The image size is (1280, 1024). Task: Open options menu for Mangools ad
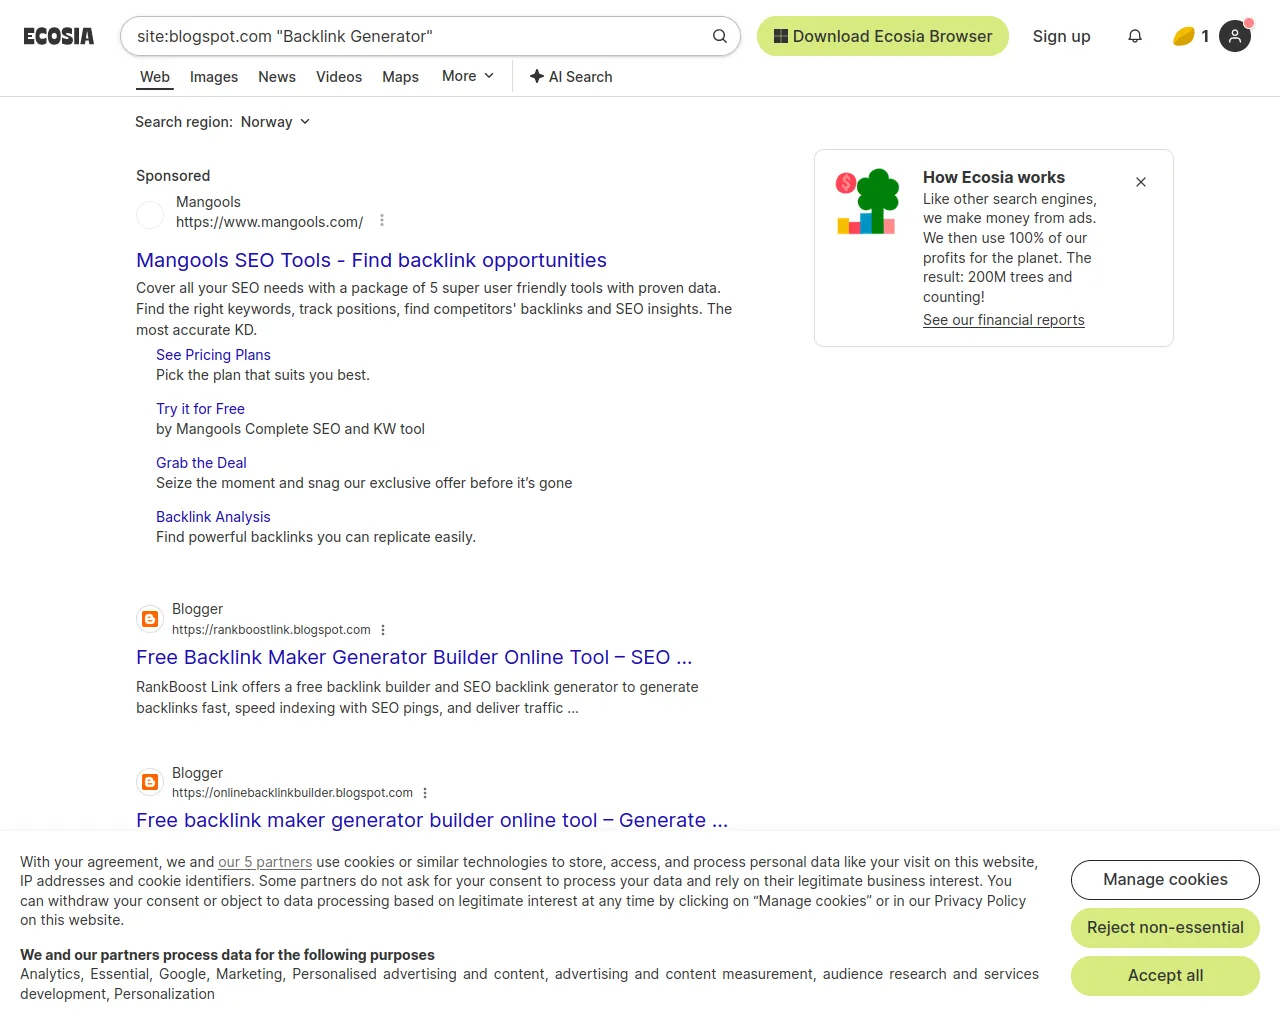point(382,221)
